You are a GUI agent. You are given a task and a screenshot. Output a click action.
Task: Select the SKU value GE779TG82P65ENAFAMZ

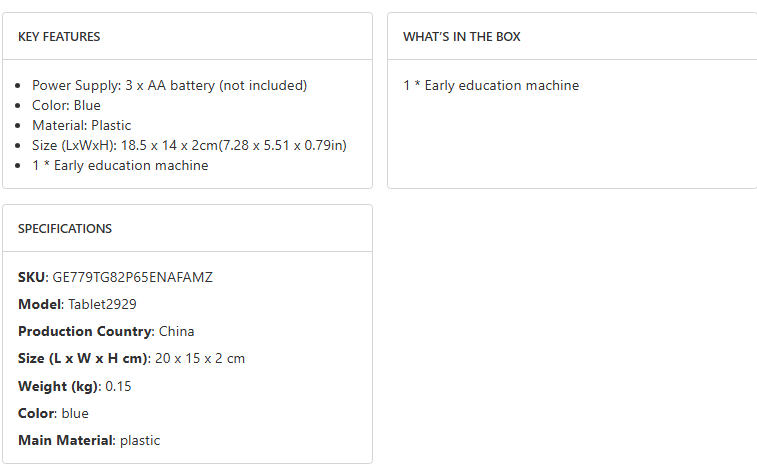point(132,277)
